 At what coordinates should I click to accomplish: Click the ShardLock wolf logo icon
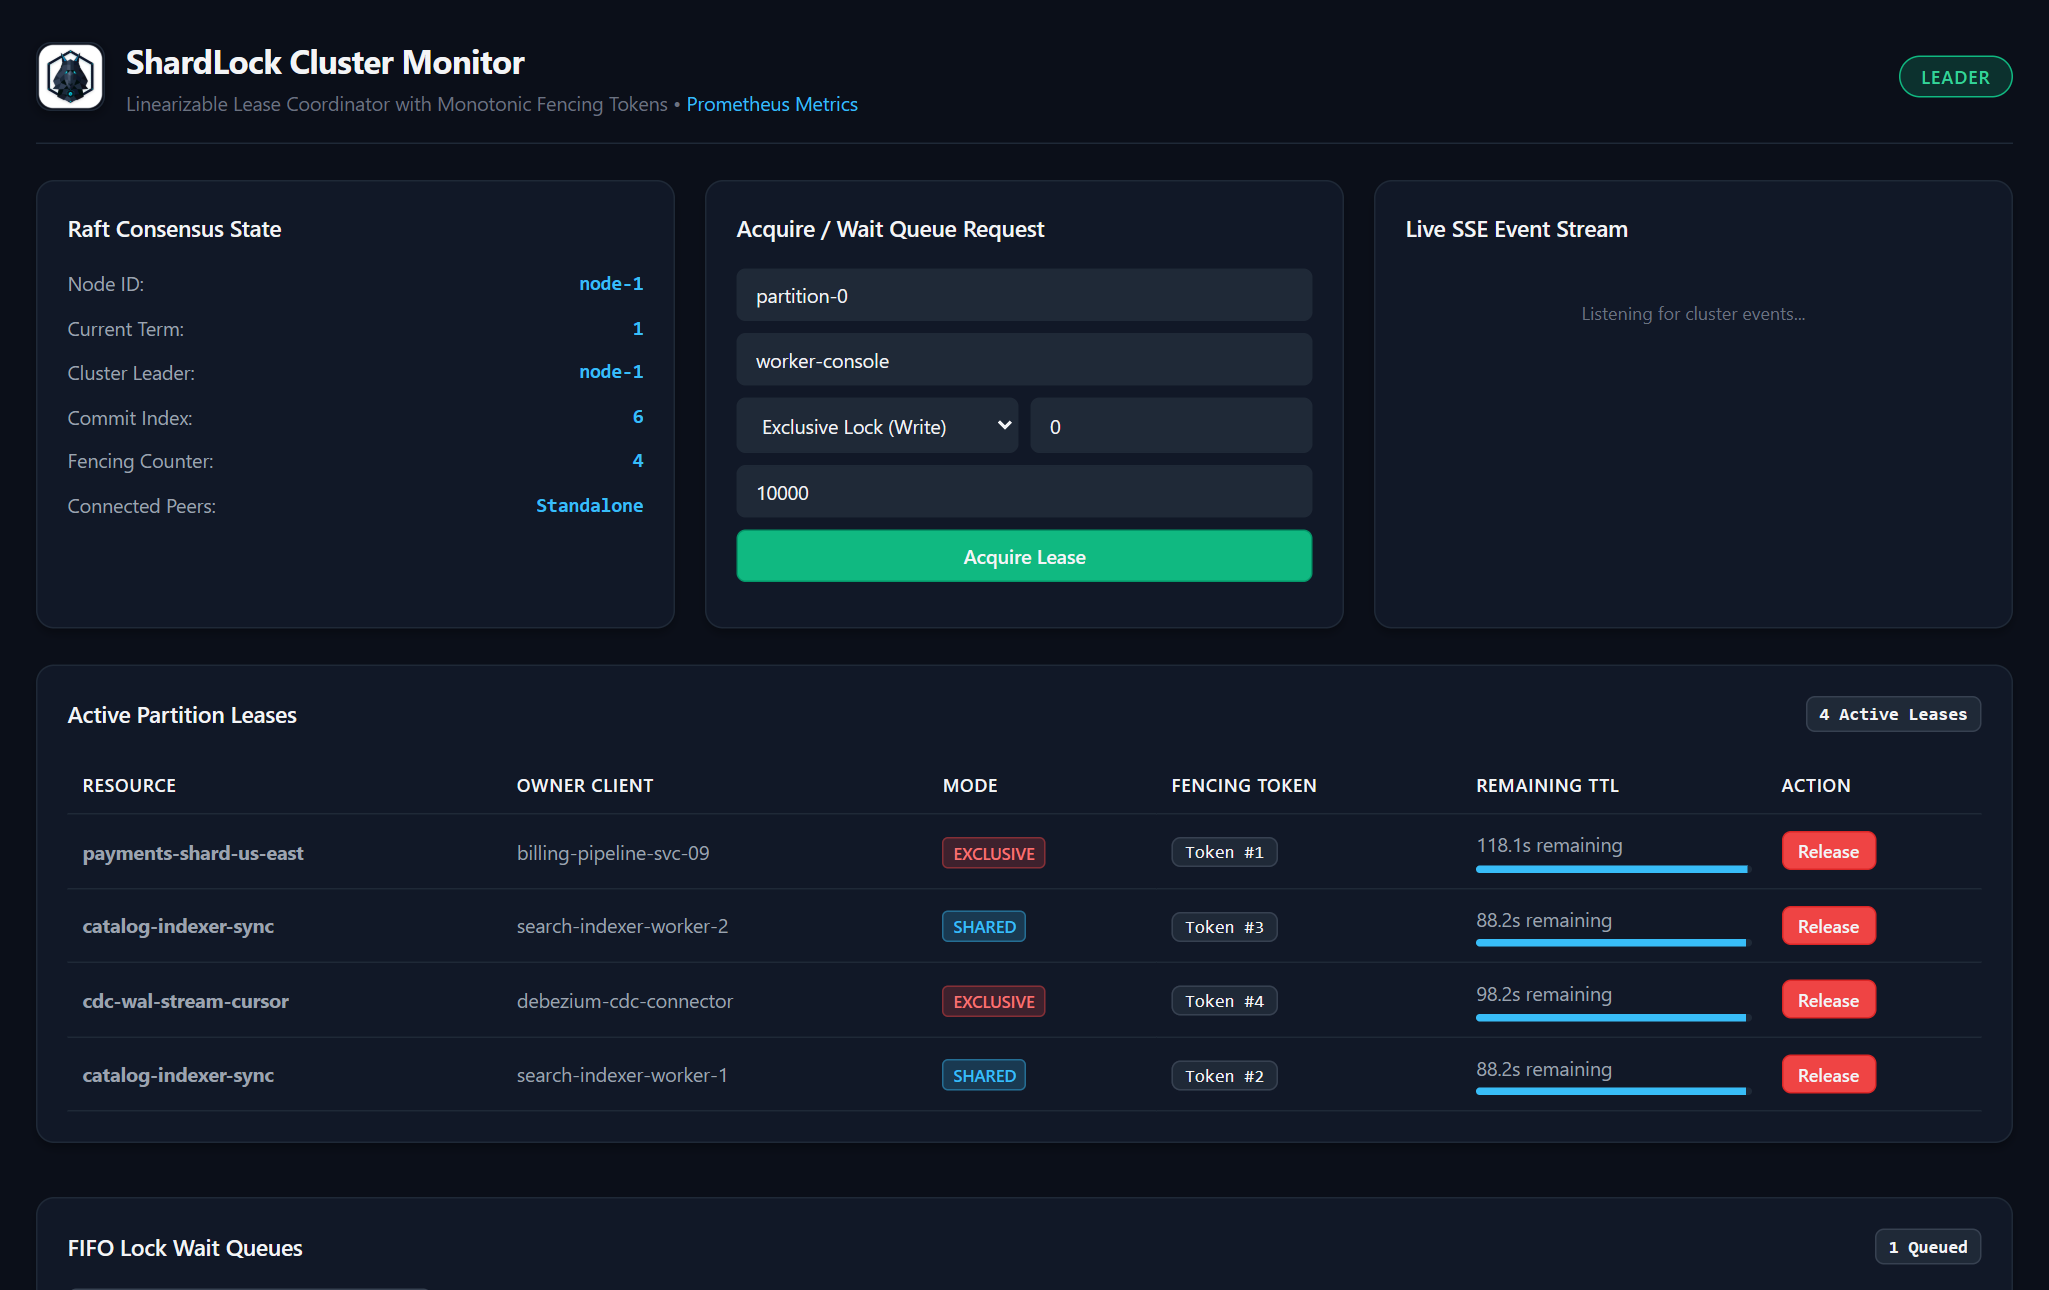(70, 76)
